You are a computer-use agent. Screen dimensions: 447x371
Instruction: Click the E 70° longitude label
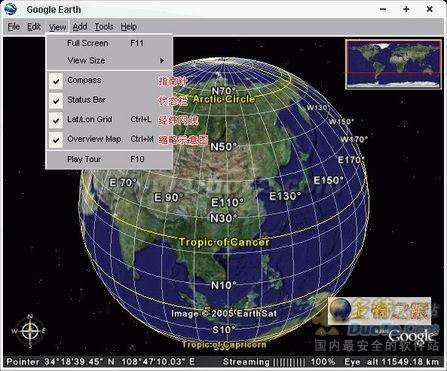(123, 183)
